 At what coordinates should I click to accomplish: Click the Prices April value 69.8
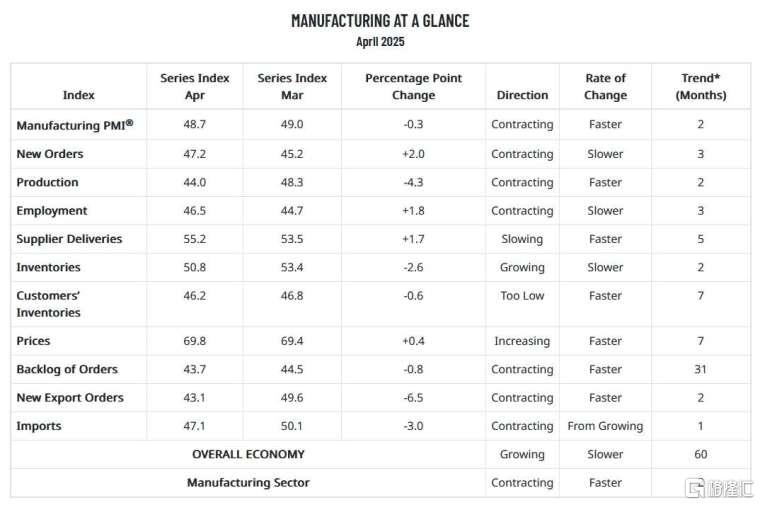click(x=195, y=341)
